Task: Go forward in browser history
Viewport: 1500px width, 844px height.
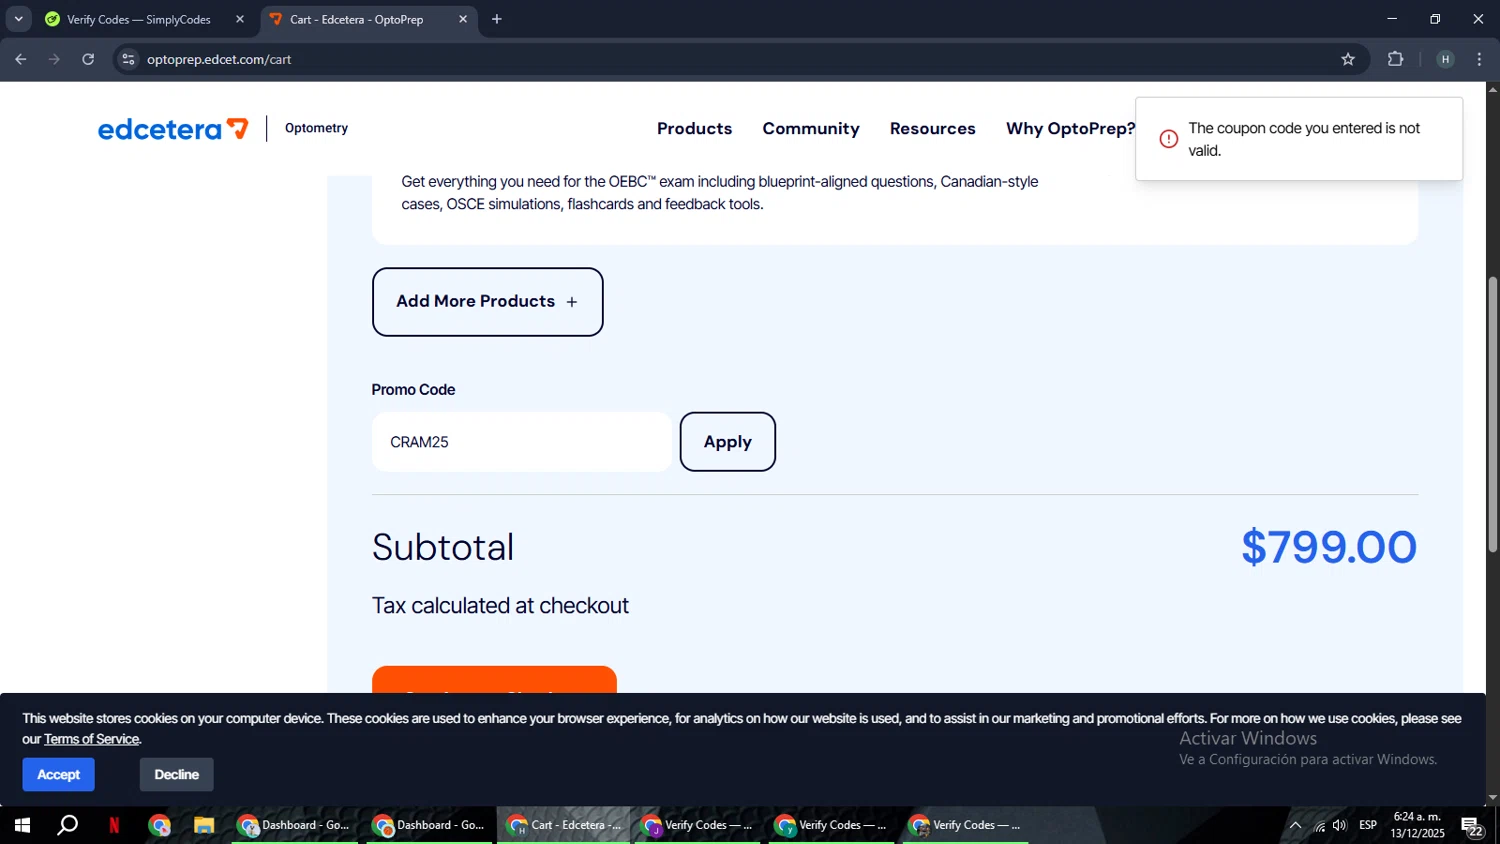Action: tap(54, 59)
